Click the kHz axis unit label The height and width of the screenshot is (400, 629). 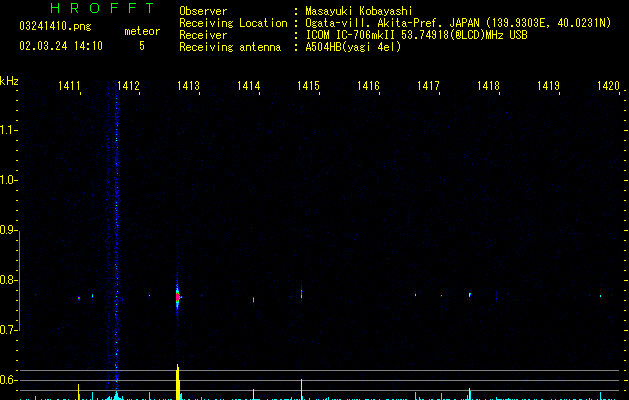point(9,81)
